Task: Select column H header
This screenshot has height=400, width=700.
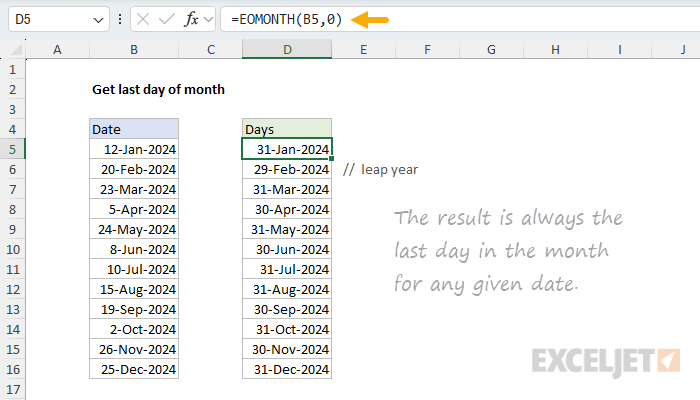Action: (x=555, y=49)
